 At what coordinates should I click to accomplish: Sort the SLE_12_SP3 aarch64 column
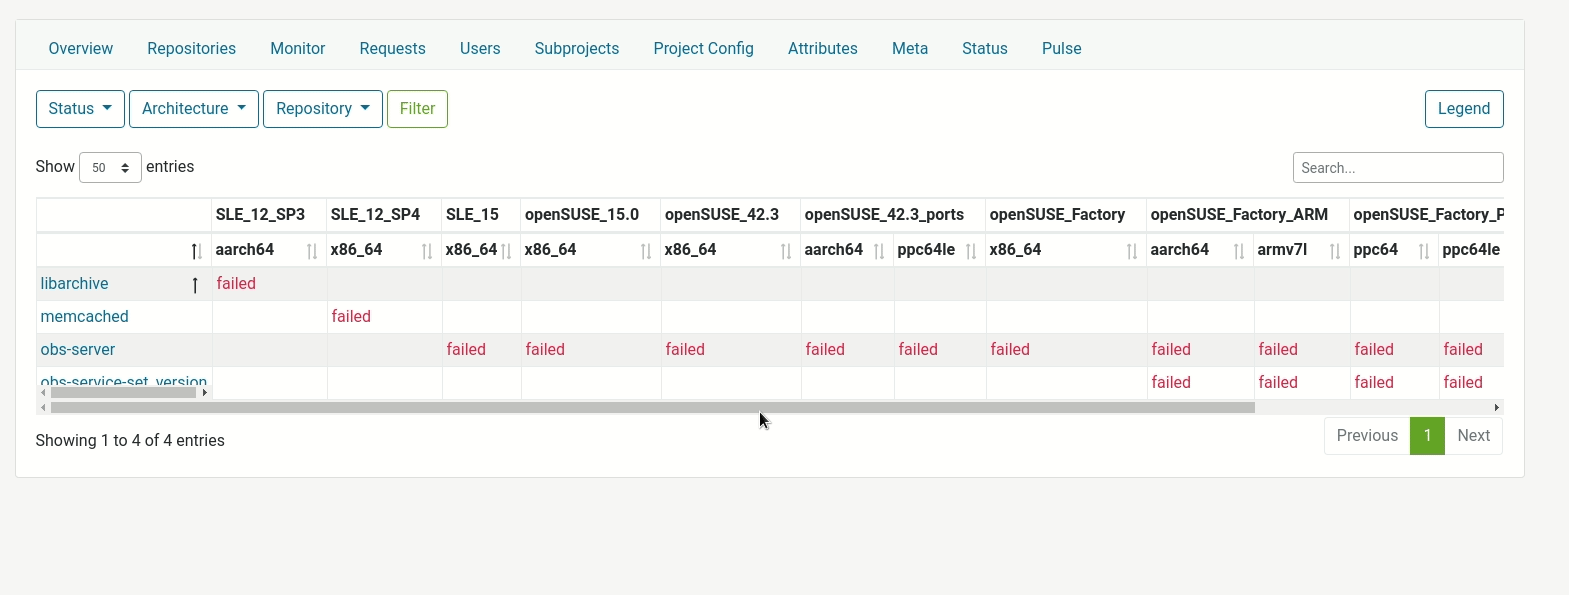[x=312, y=251]
